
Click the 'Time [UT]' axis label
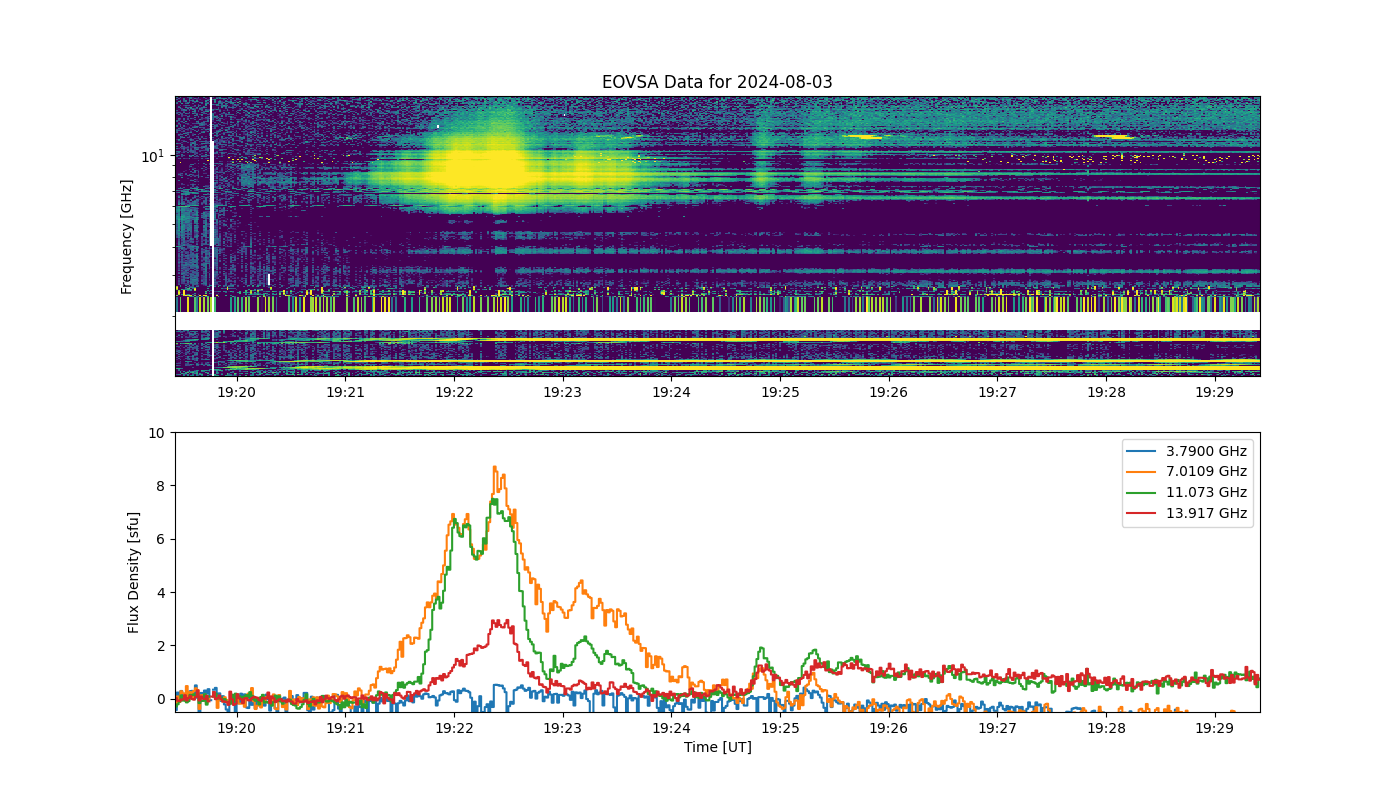717,747
